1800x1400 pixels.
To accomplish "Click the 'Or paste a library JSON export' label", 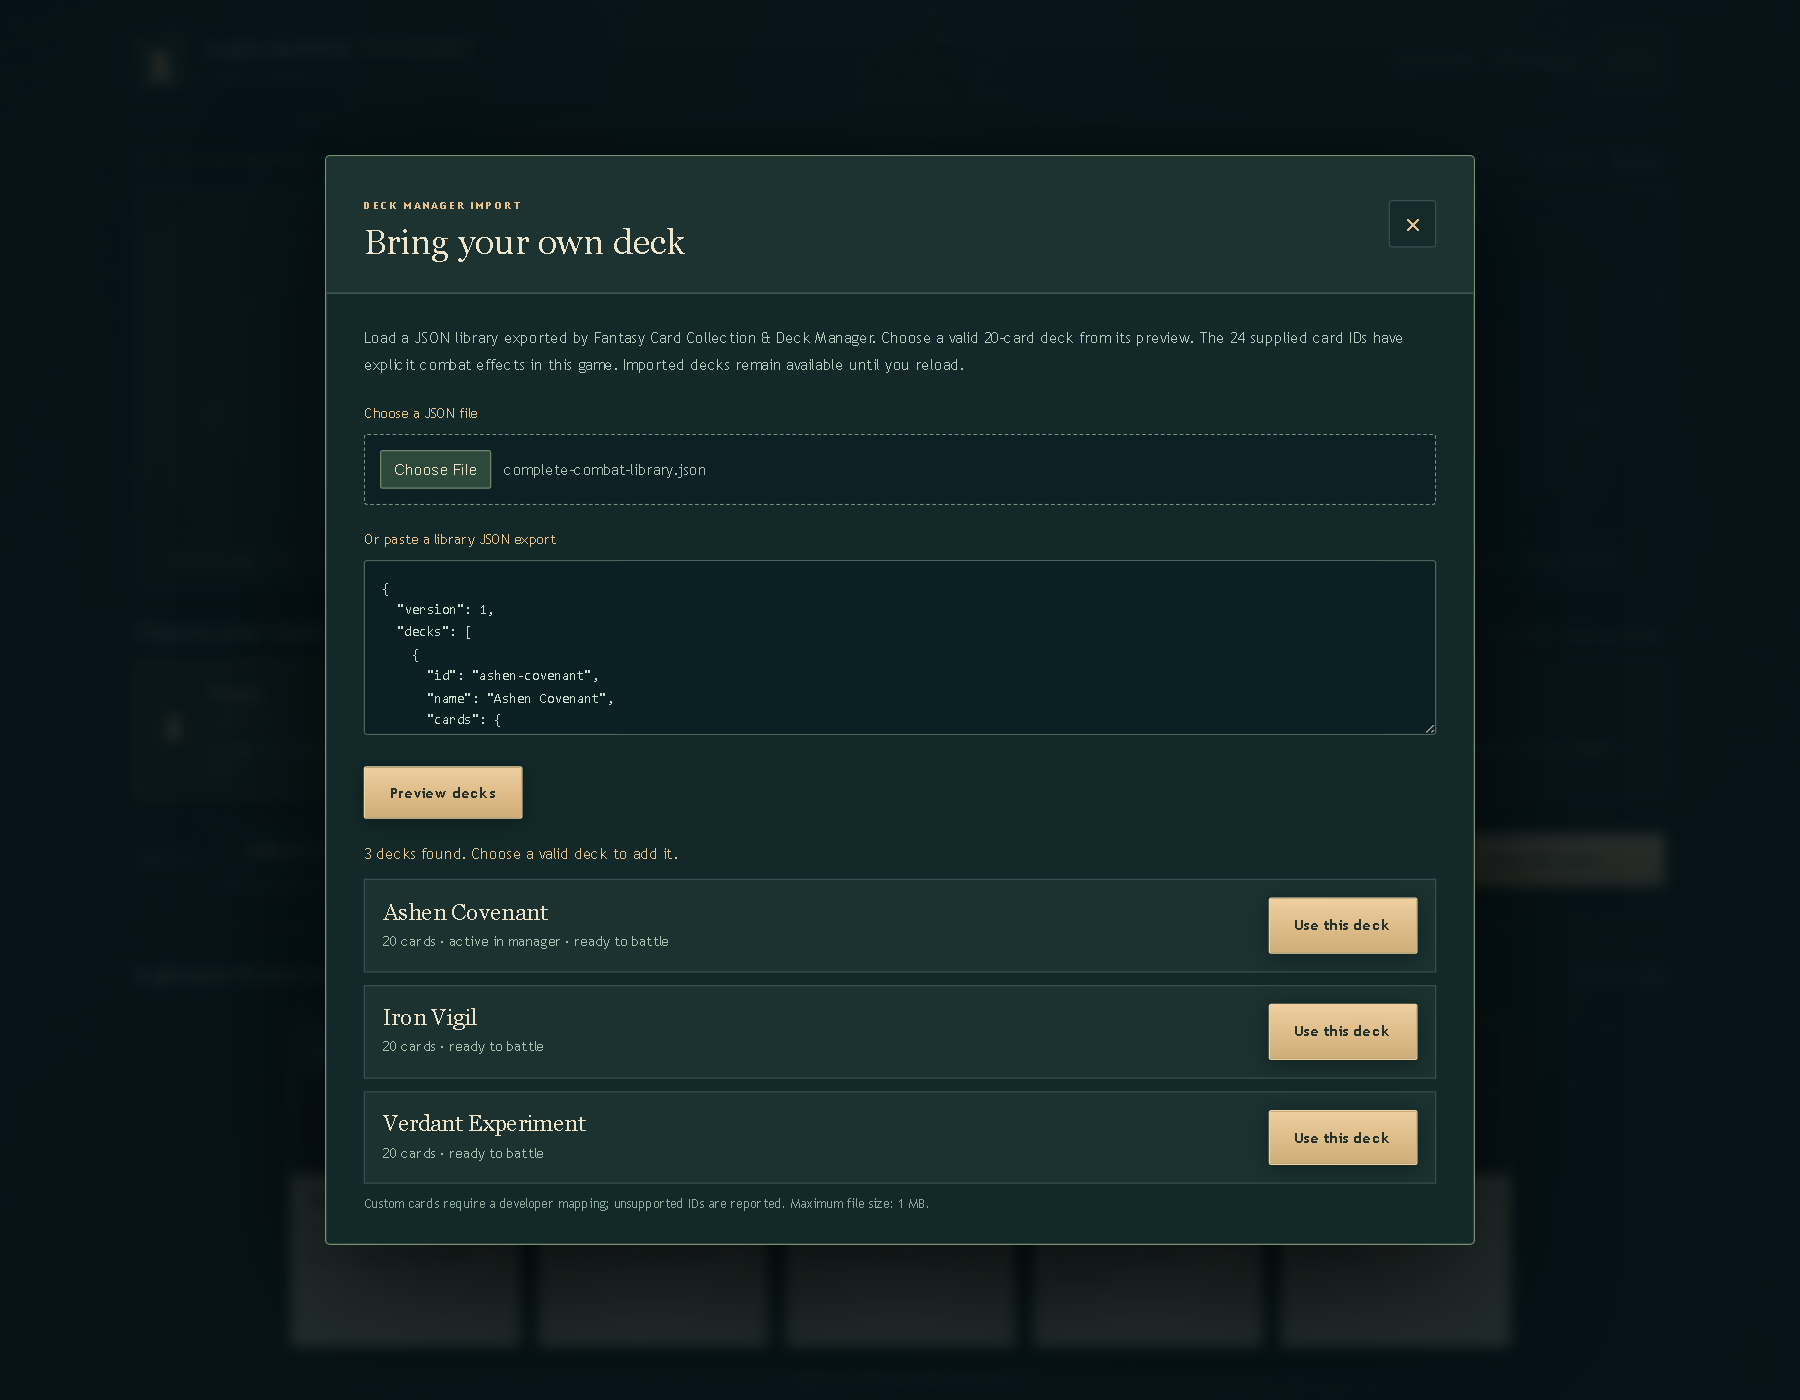I will point(460,539).
